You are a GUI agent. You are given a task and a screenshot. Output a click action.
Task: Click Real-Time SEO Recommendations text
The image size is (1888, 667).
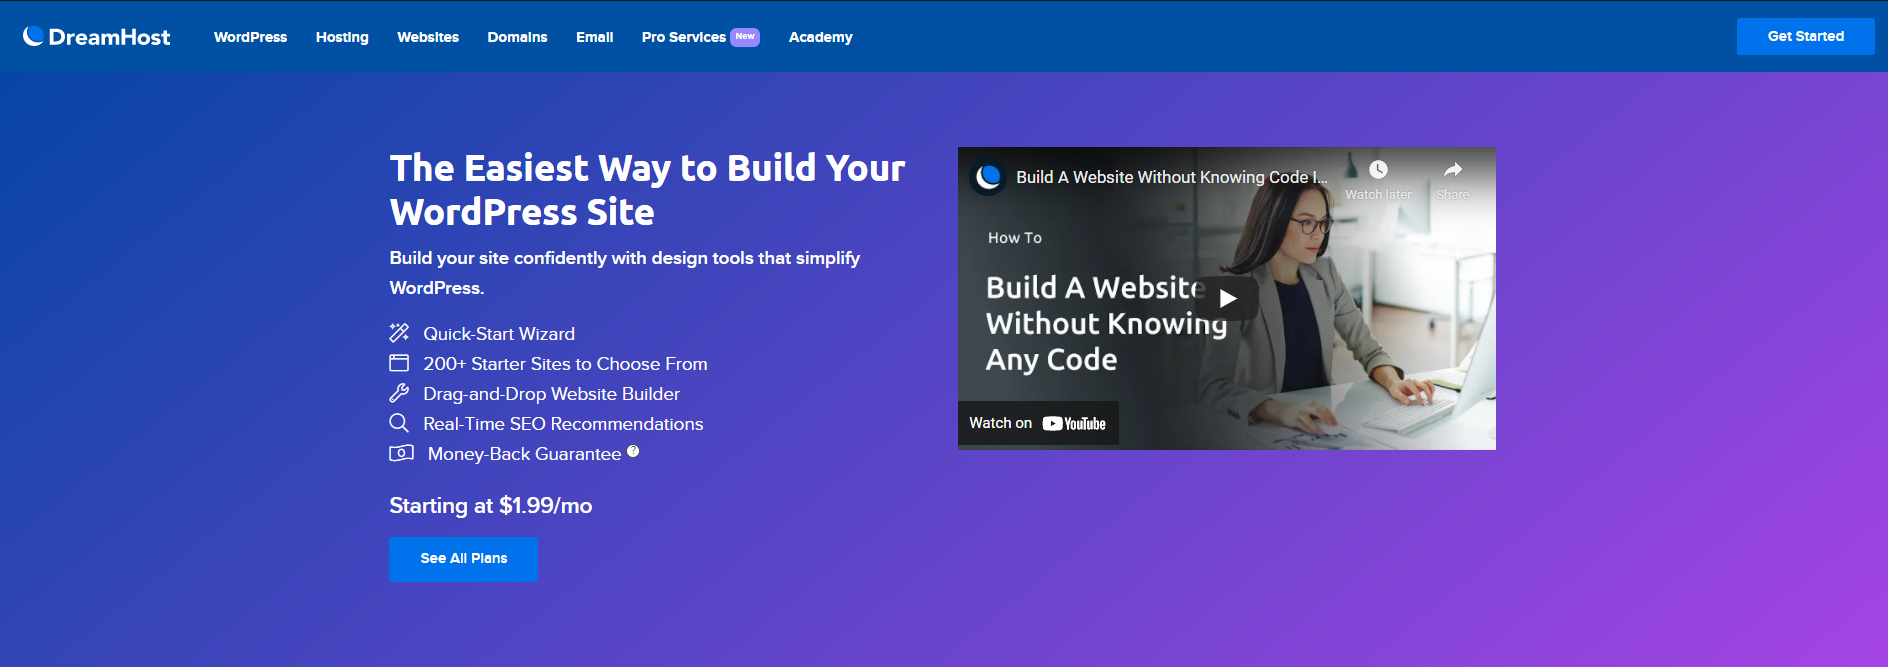(x=563, y=423)
